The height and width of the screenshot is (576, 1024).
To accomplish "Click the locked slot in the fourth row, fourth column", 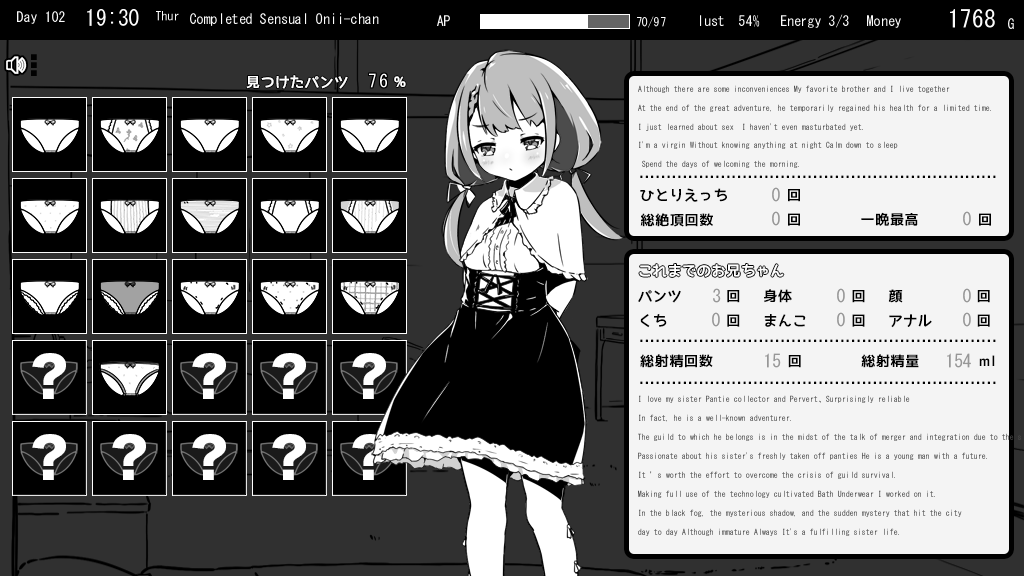I will click(289, 377).
